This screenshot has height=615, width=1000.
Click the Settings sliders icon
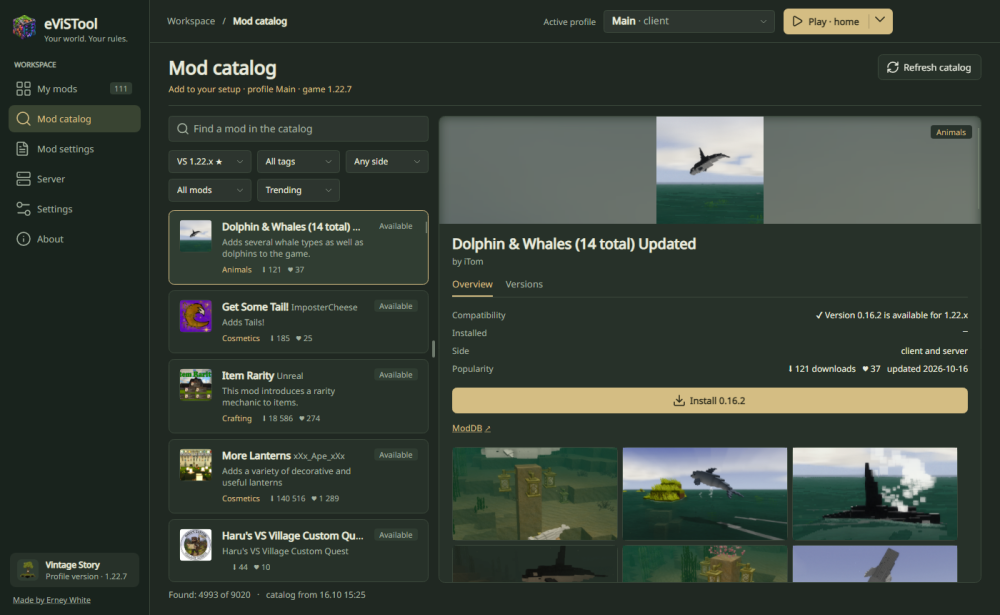tap(23, 209)
